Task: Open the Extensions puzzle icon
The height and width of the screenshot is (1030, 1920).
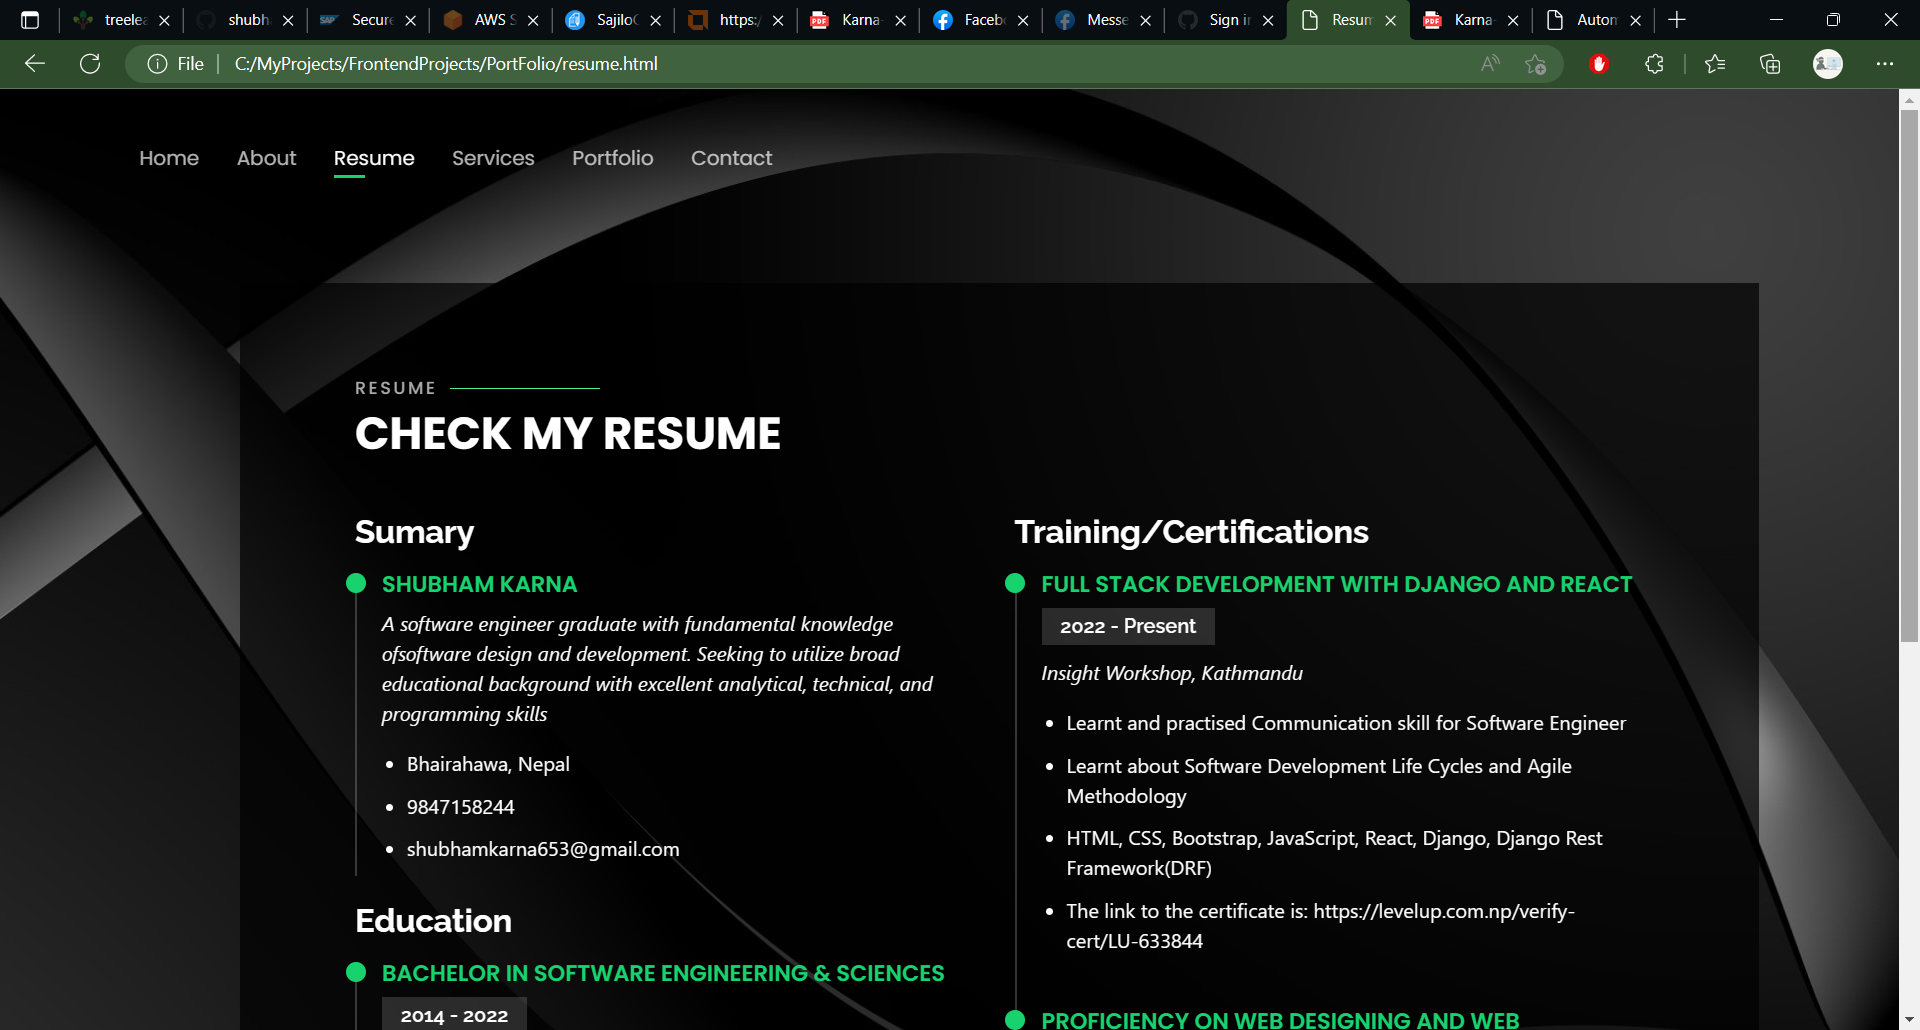Action: click(x=1654, y=64)
